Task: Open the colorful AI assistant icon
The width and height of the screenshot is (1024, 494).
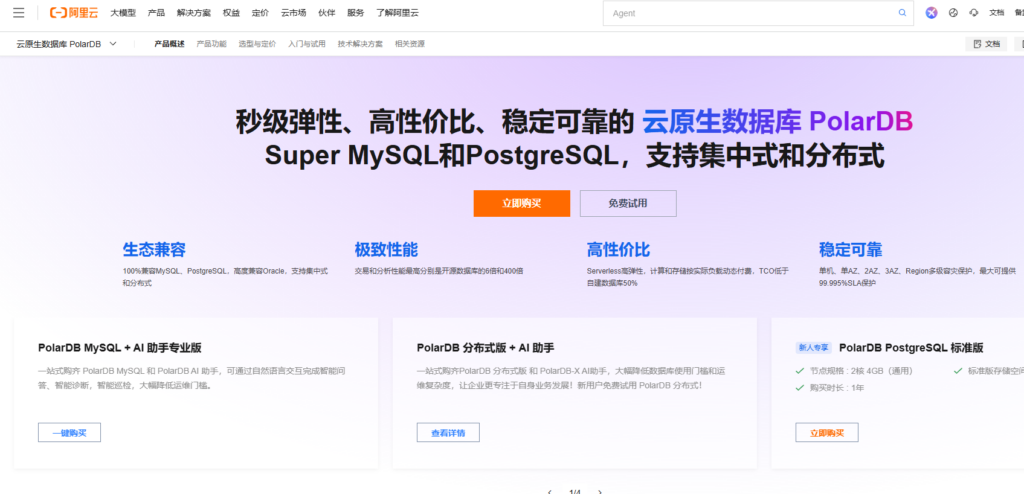Action: (x=931, y=12)
